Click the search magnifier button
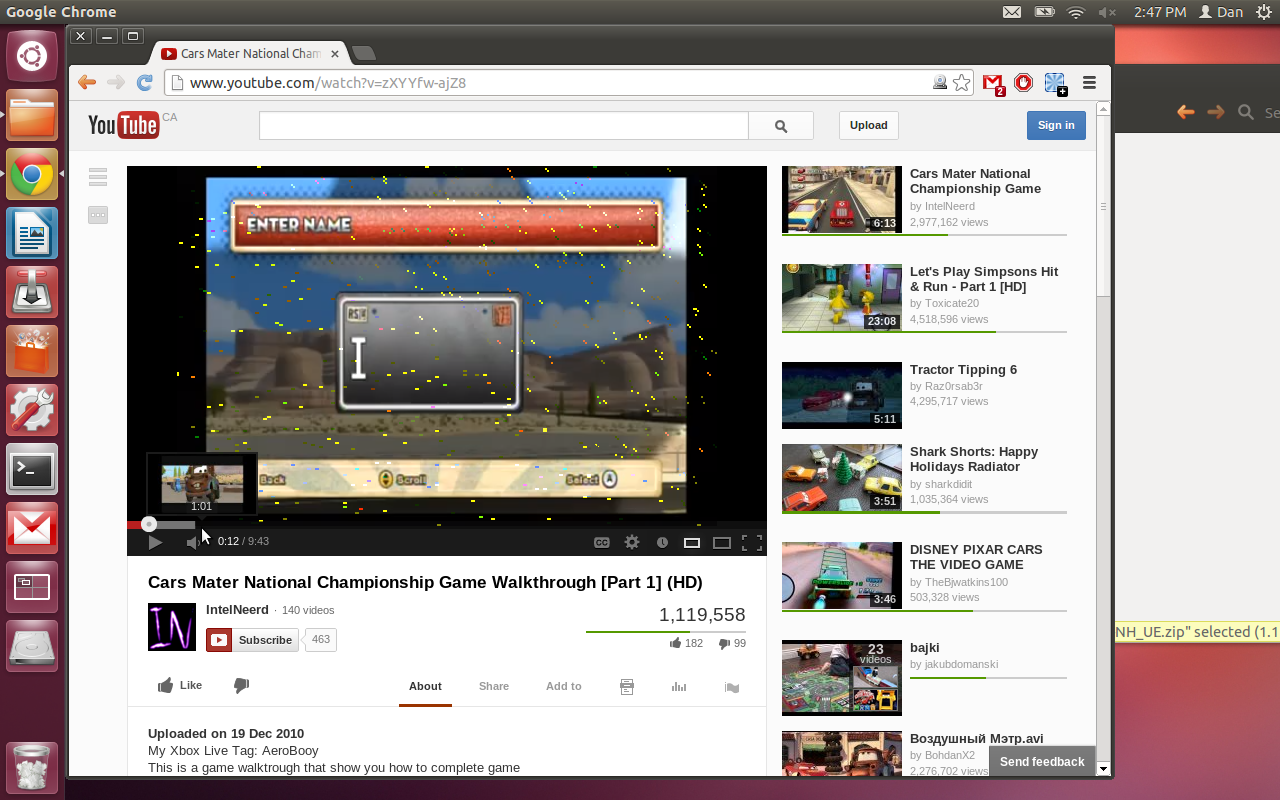The image size is (1280, 800). 781,125
